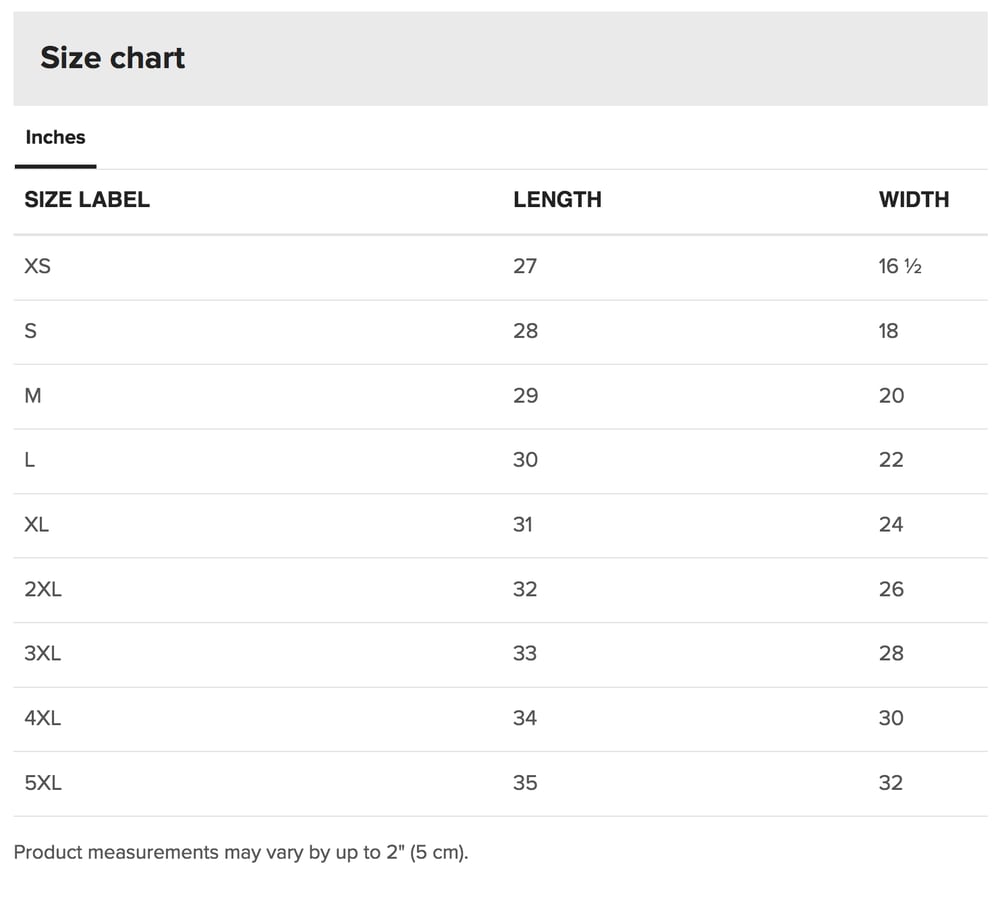Click the XS width value 16 ½
1000x912 pixels.
[x=900, y=266]
